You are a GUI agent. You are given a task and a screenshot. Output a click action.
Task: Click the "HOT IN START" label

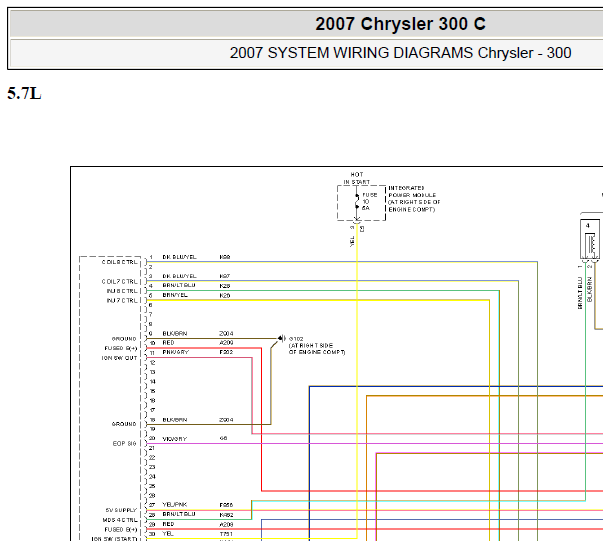[356, 178]
